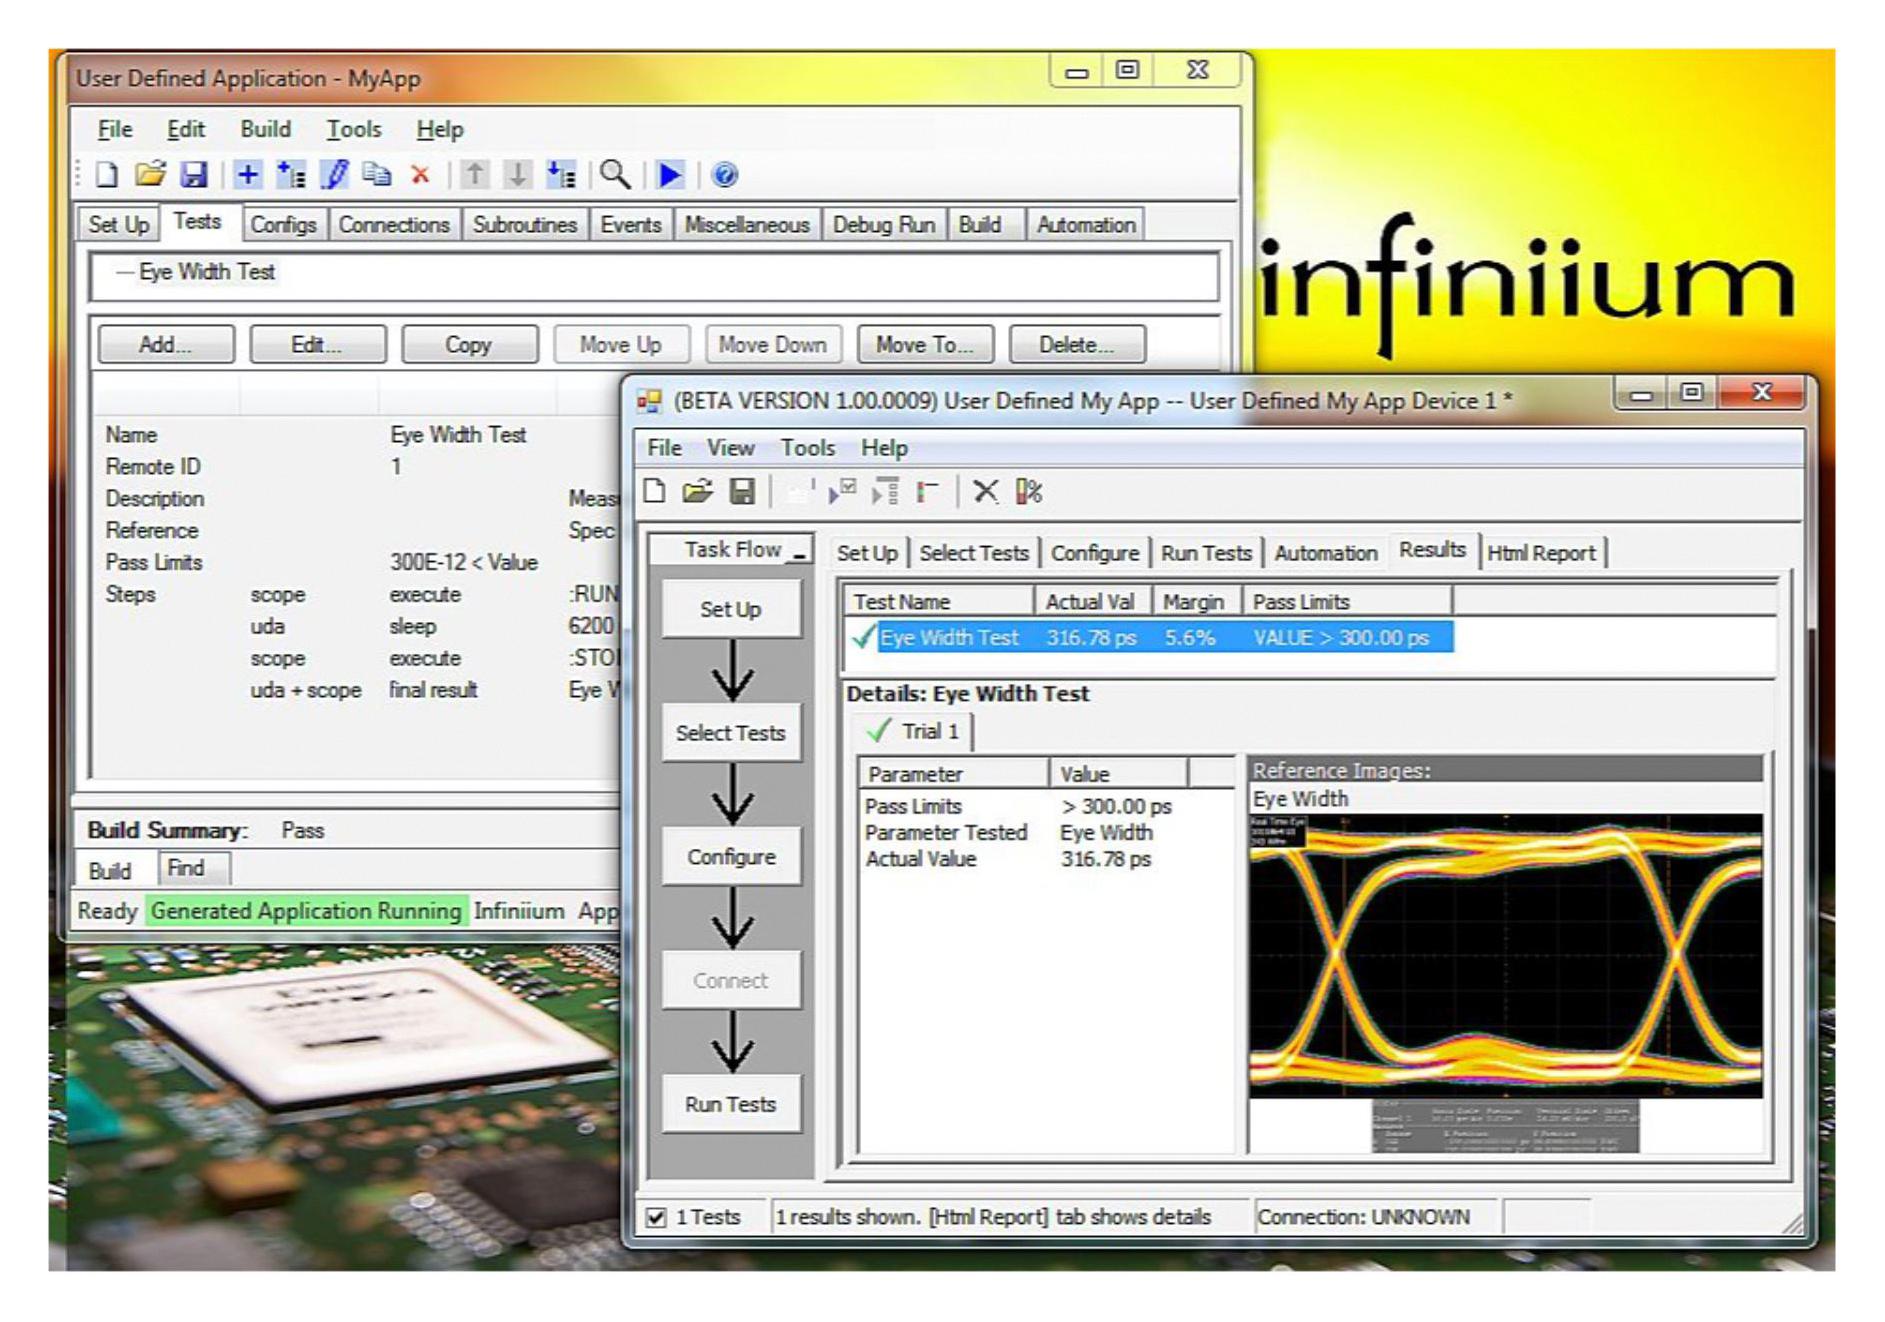Click red-green bar limits icon
Screen dimensions: 1885x1322
927,491
